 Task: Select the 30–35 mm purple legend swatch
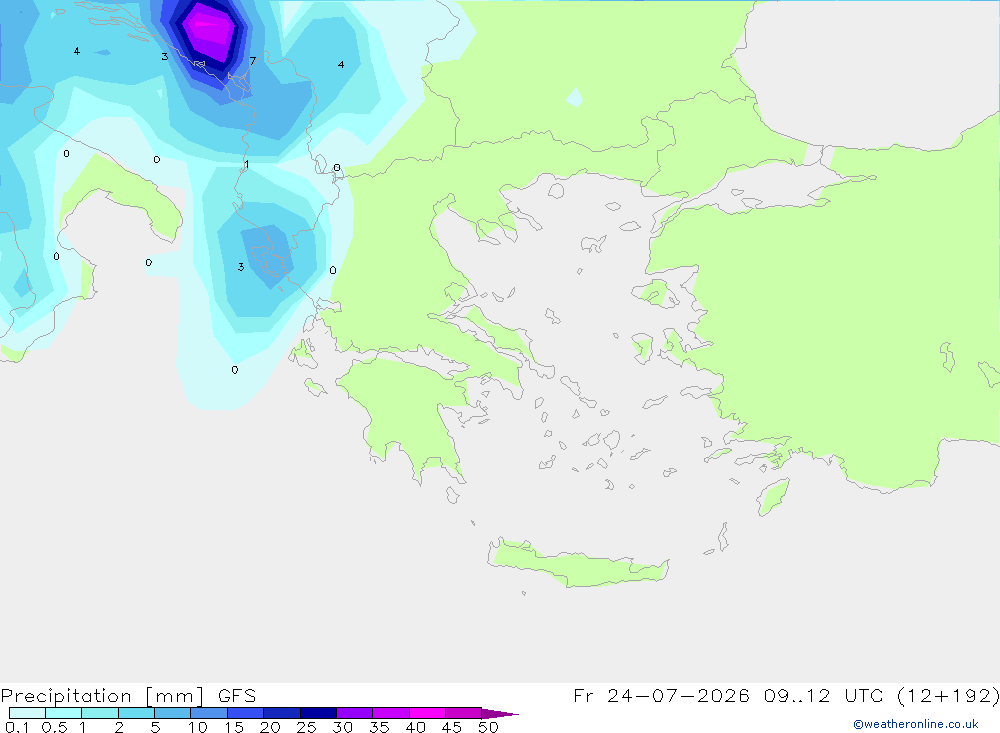point(355,713)
